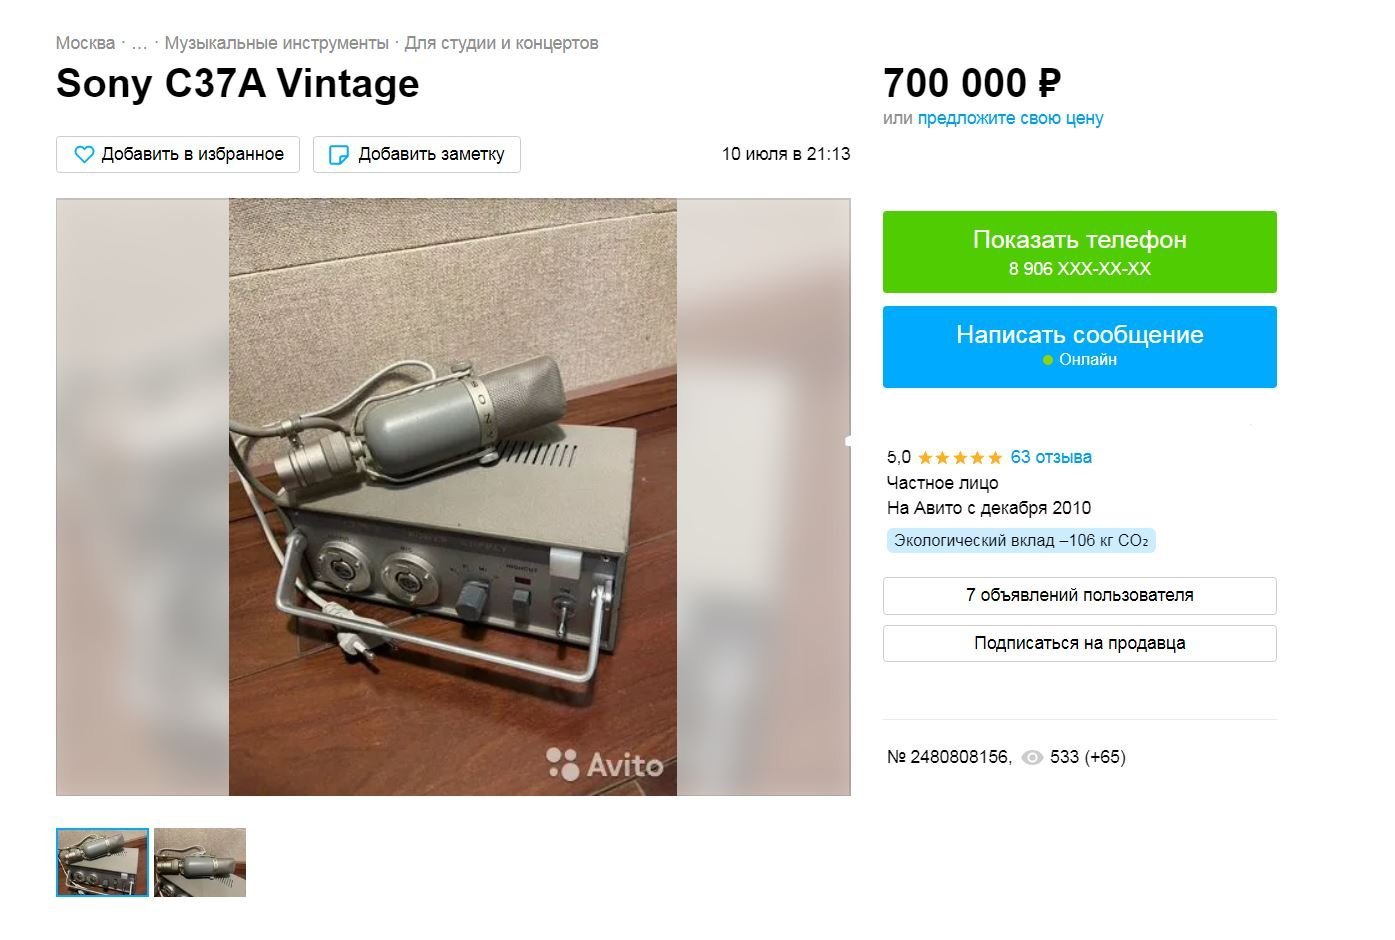1395x940 pixels.
Task: Select the second photo thumbnail
Action: (200, 862)
